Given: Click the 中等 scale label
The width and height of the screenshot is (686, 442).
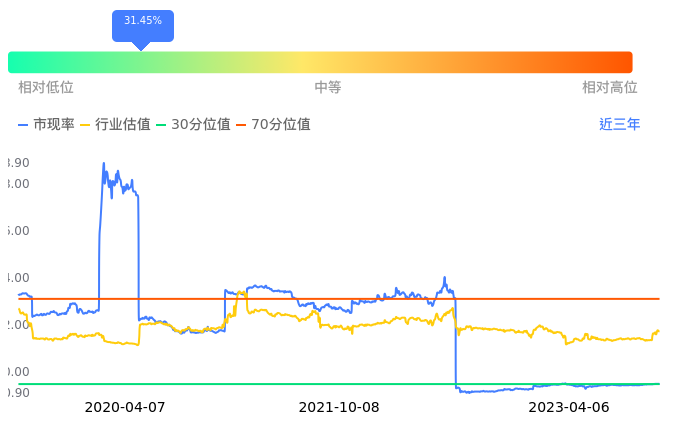Looking at the screenshot, I should pyautogui.click(x=328, y=88).
